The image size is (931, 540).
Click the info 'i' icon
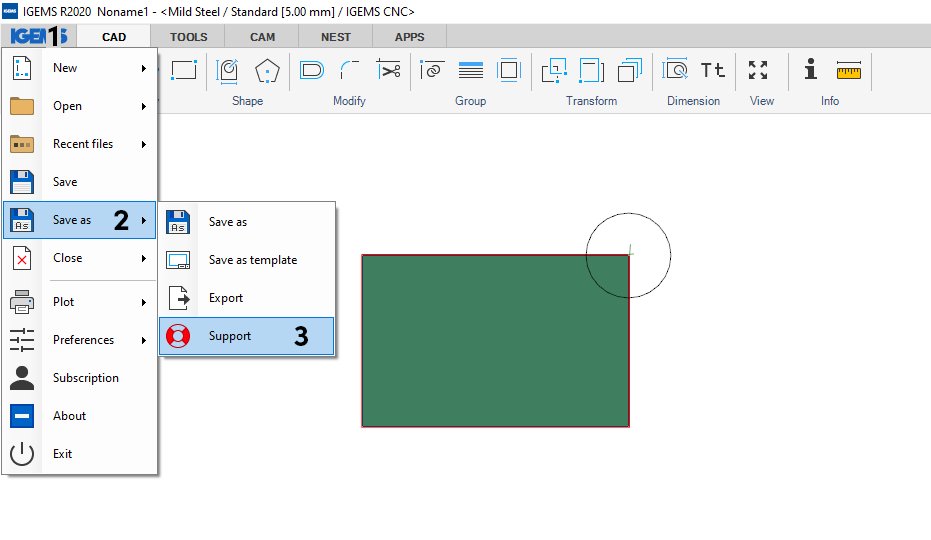click(x=810, y=69)
